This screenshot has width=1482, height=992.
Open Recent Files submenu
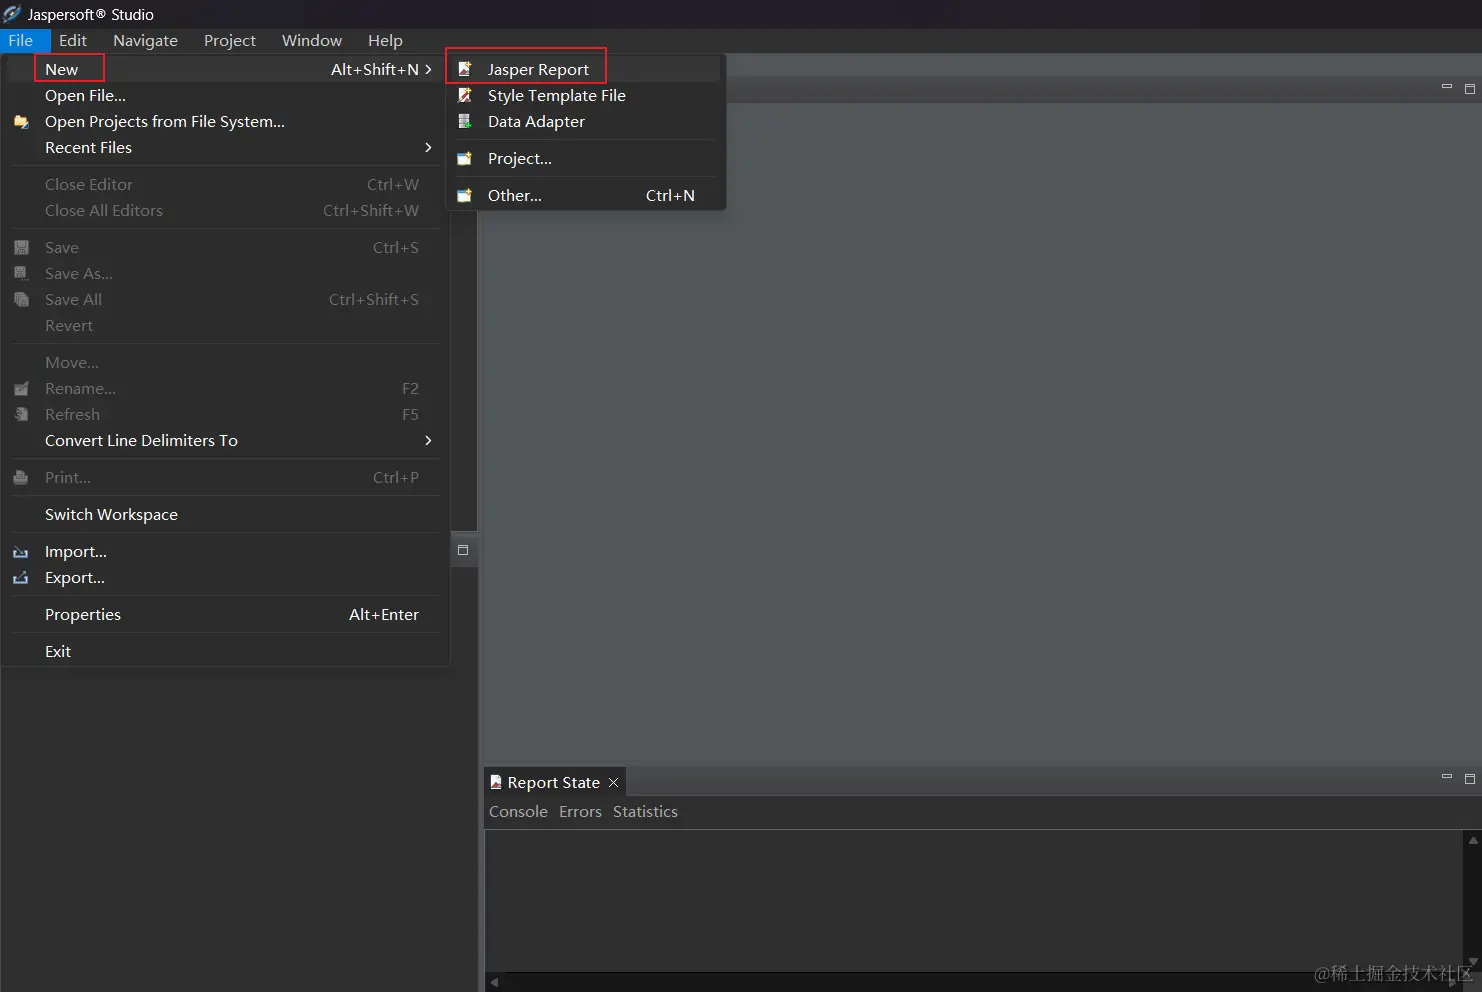(x=226, y=147)
